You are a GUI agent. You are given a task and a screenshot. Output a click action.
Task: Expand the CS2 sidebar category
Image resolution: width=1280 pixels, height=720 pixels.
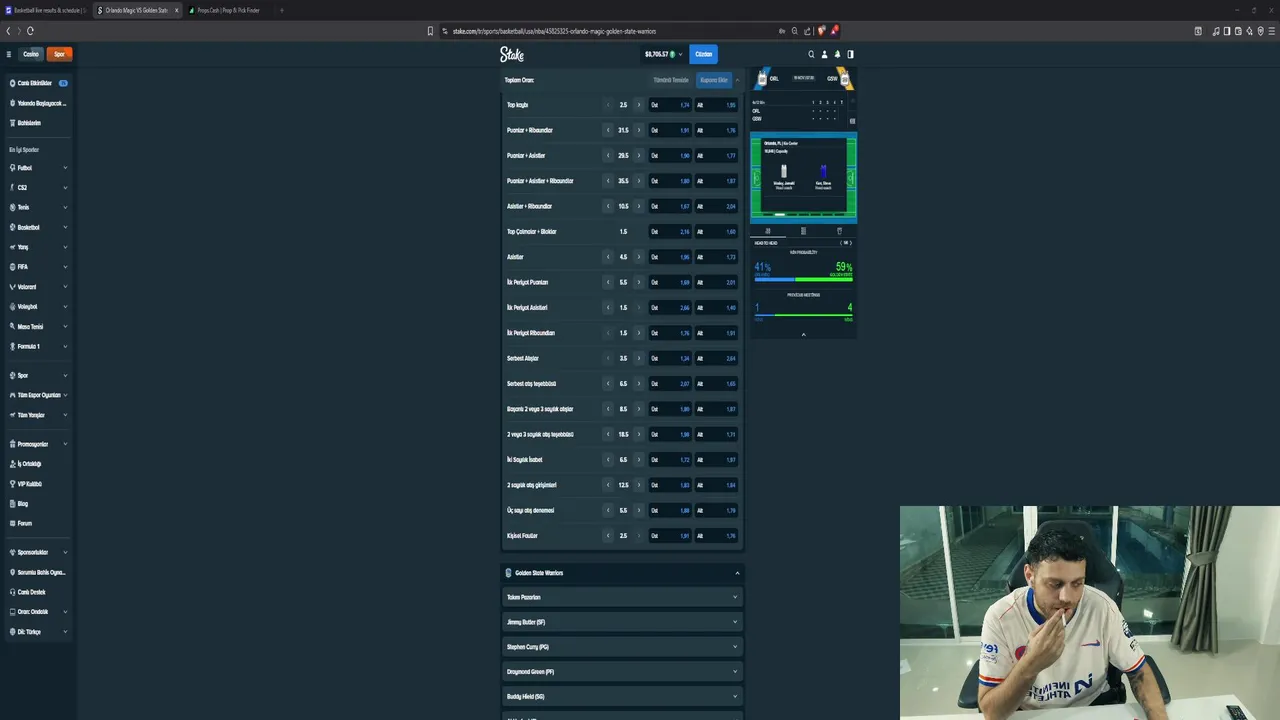(x=38, y=188)
